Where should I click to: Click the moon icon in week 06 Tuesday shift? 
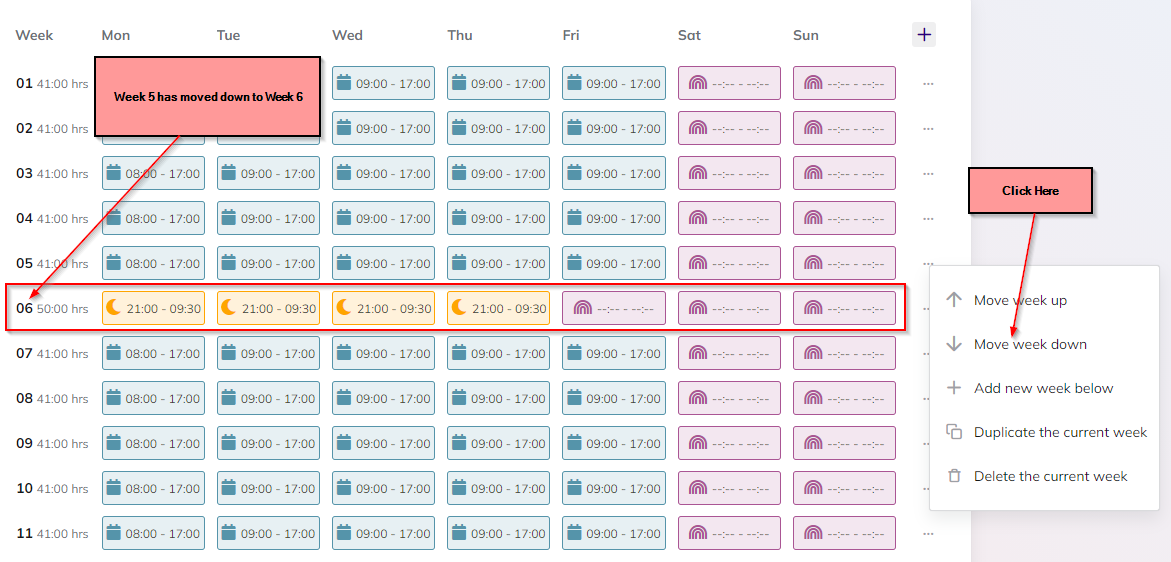pyautogui.click(x=229, y=307)
